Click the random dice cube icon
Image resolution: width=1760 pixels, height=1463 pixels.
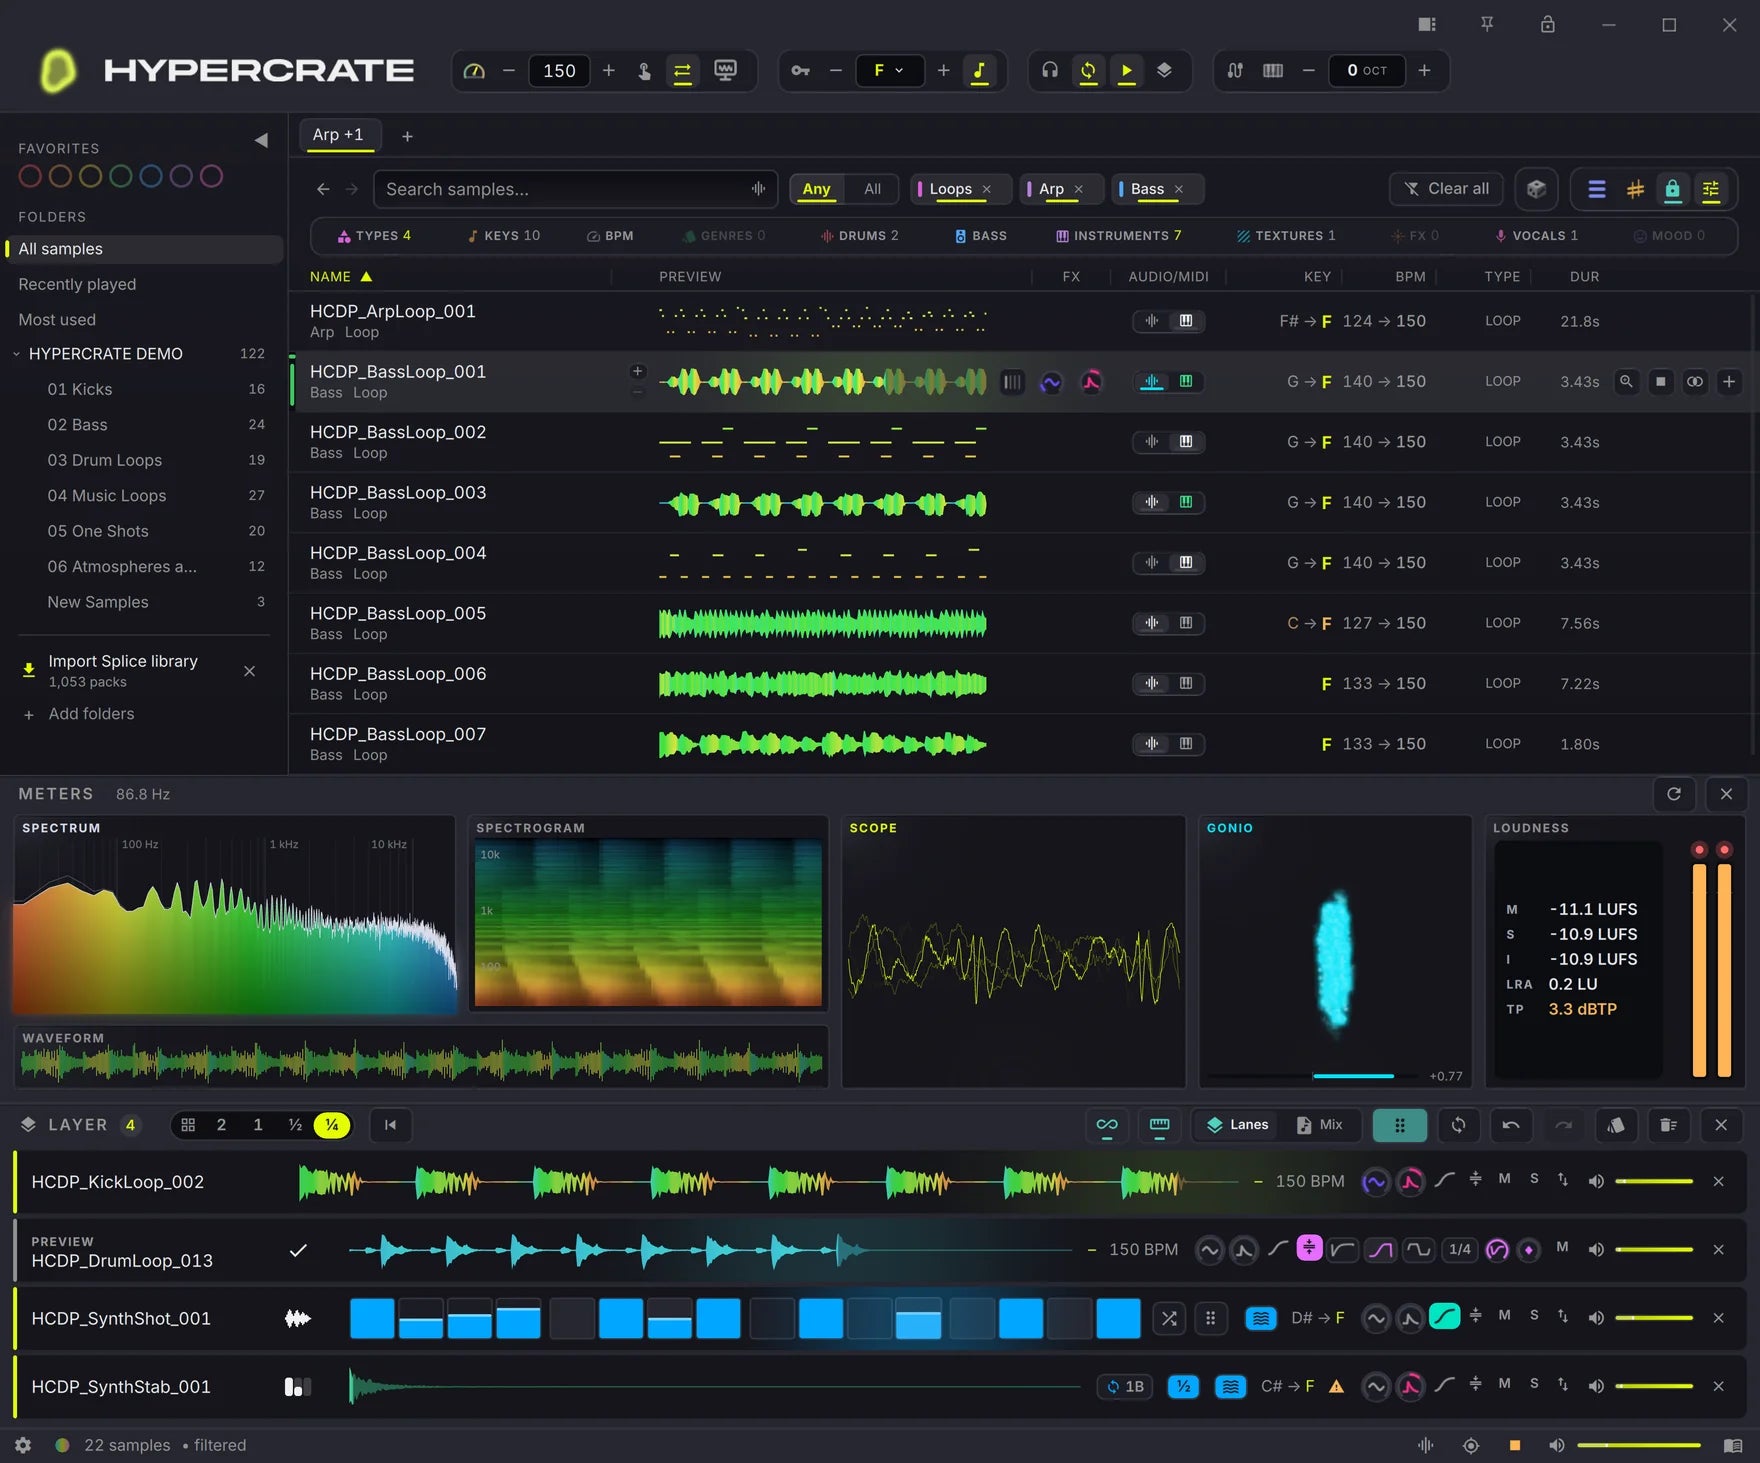pos(1536,189)
